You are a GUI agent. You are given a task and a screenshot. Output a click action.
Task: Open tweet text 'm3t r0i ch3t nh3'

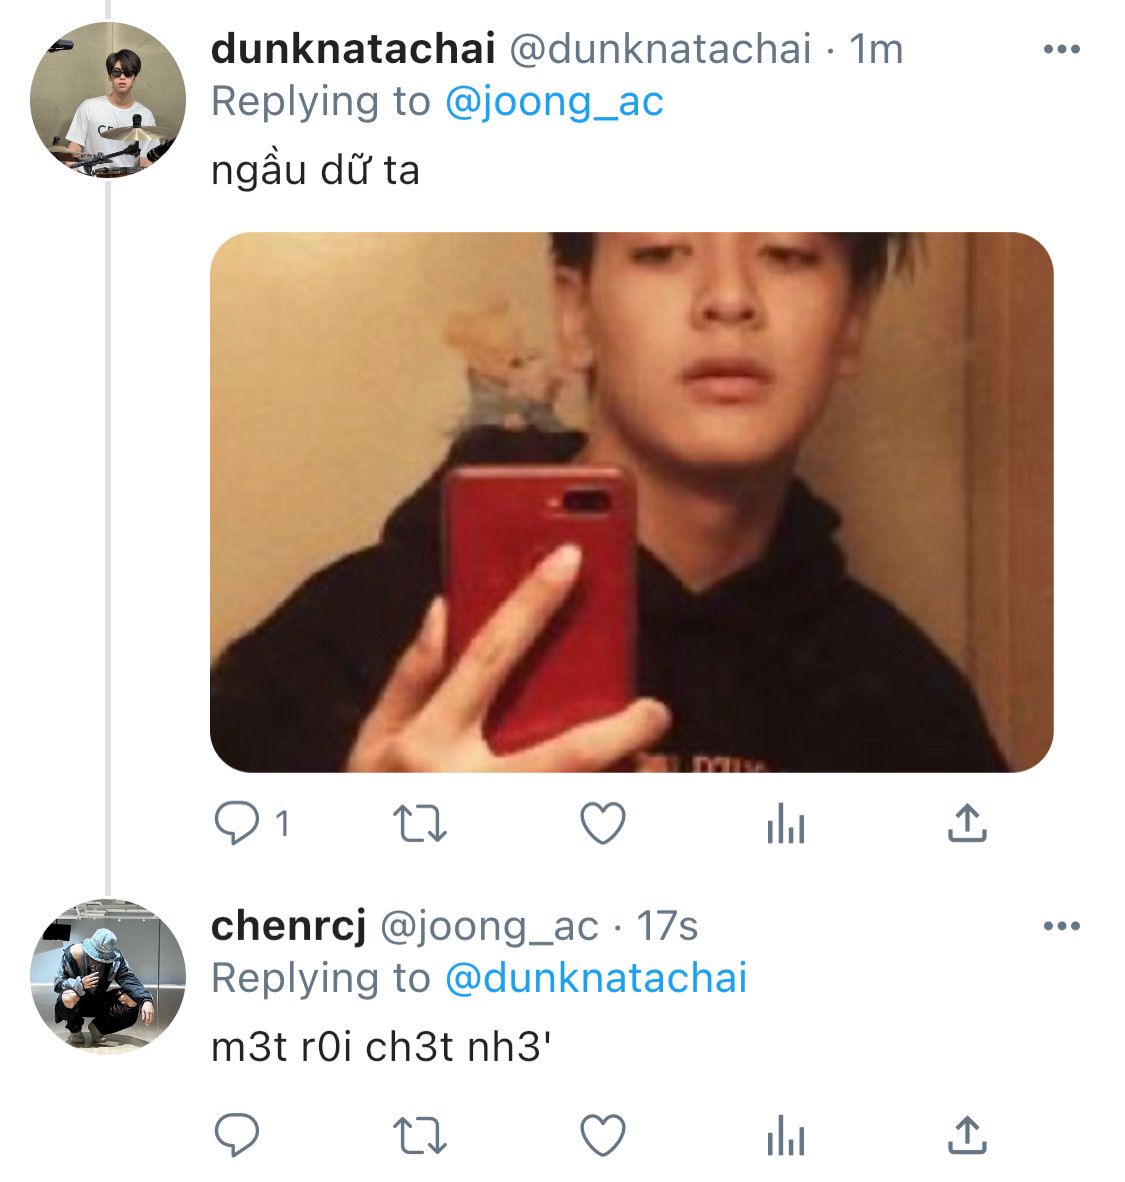[x=382, y=1047]
